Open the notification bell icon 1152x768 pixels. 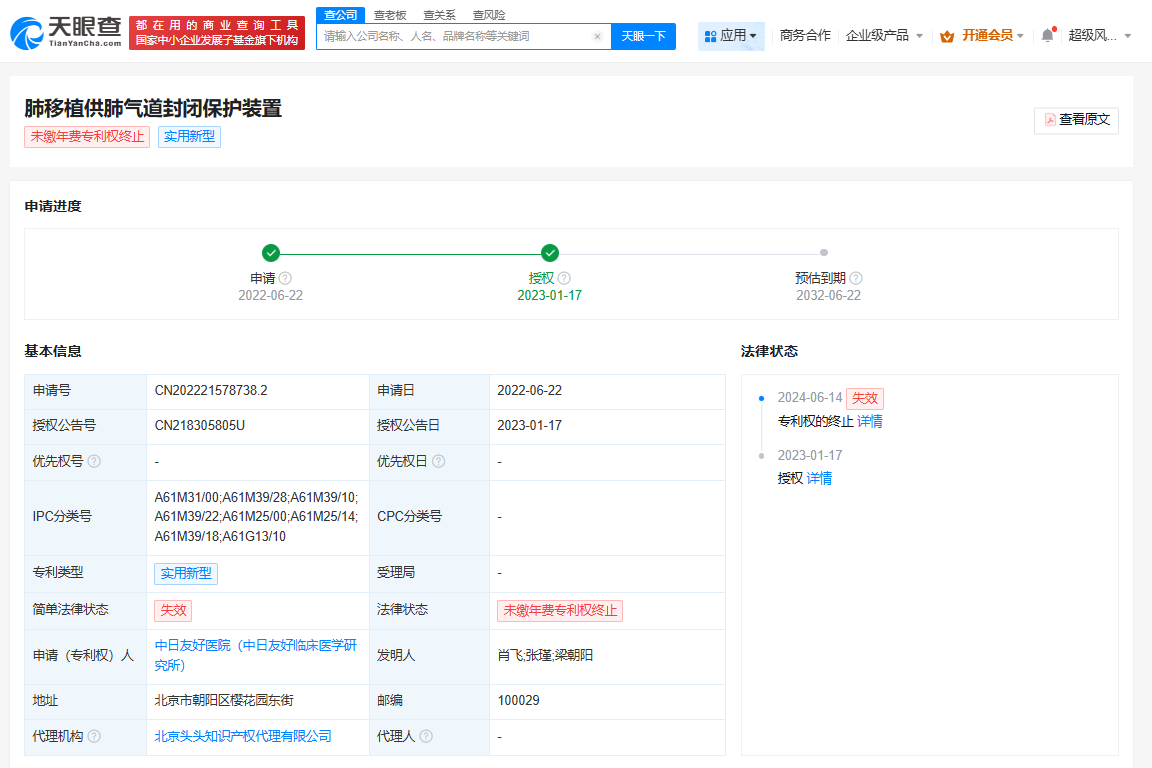click(x=1046, y=33)
